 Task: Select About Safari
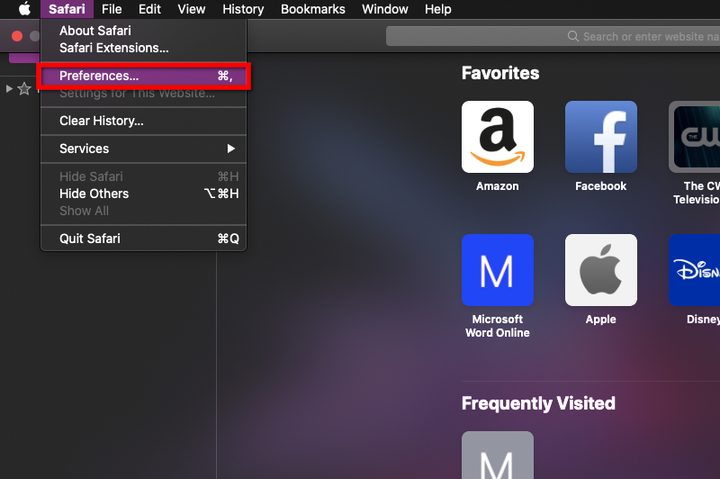point(144,30)
